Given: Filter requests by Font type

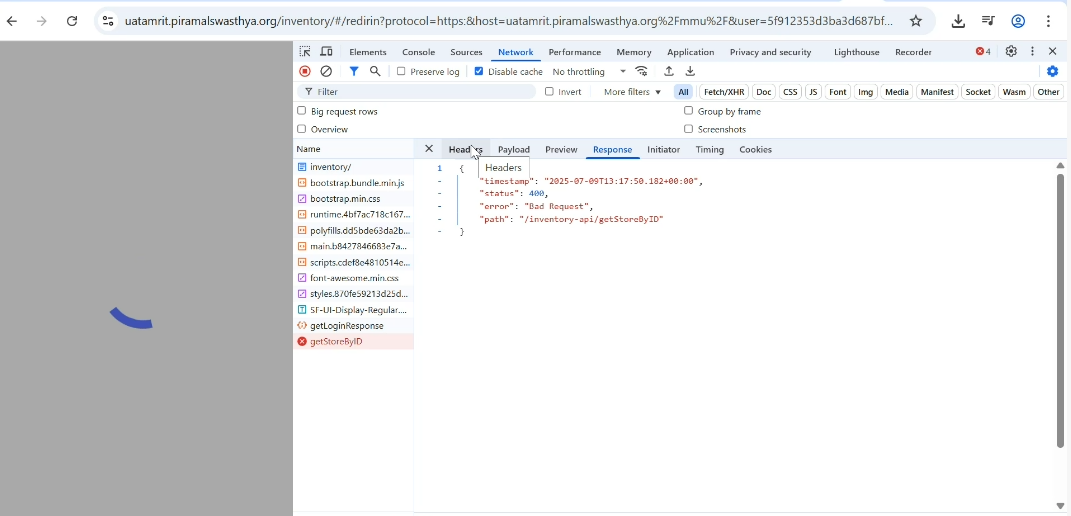Looking at the screenshot, I should (837, 92).
